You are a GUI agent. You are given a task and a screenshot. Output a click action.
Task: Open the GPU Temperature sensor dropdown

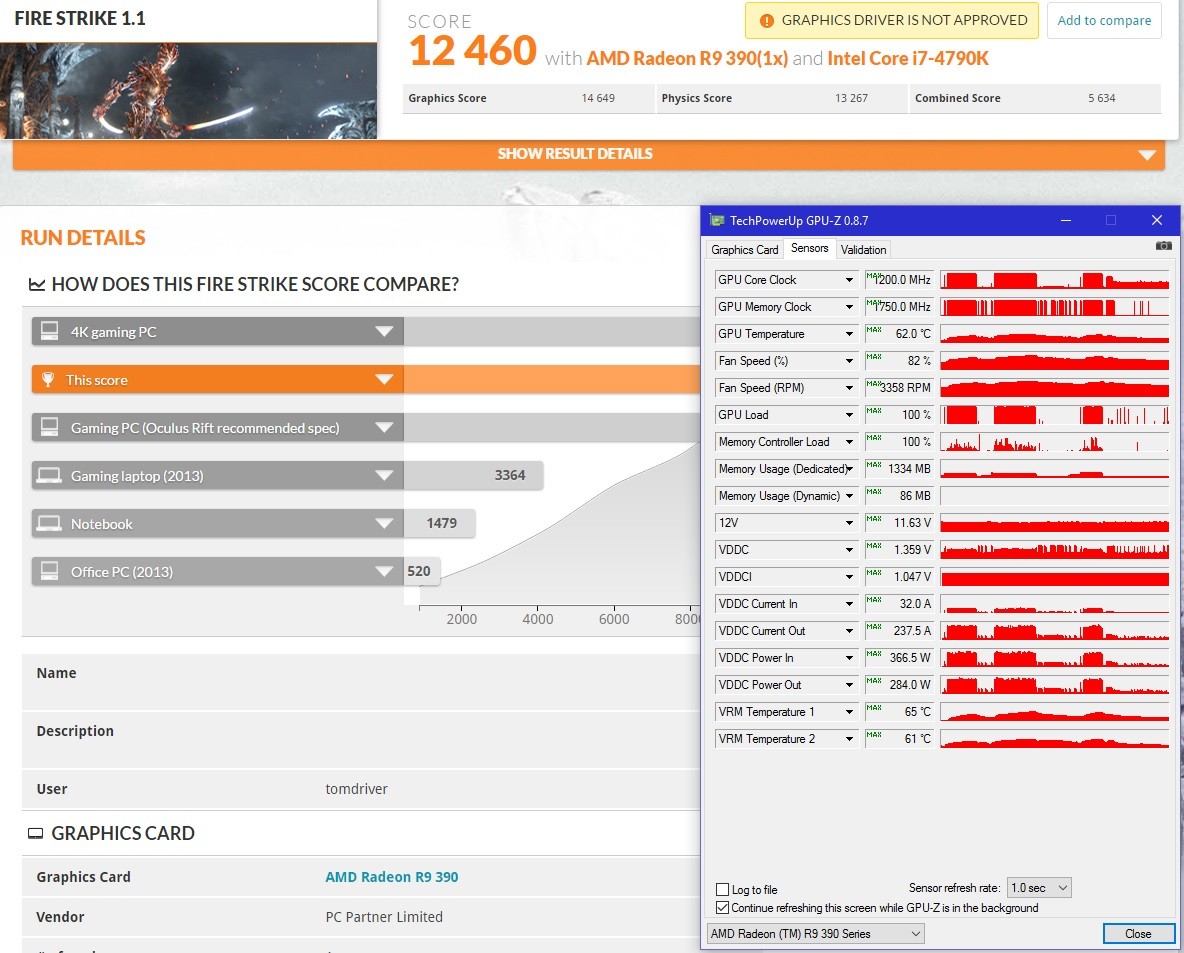click(849, 334)
